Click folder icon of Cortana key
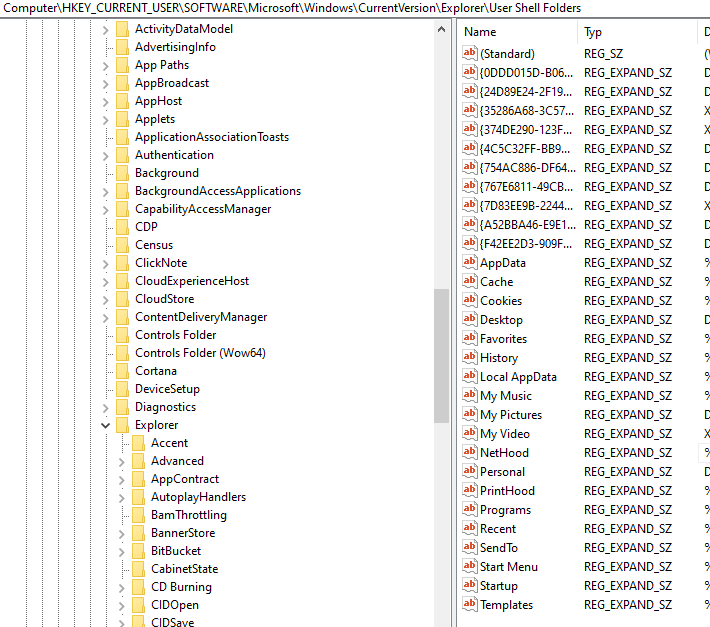Viewport: 710px width, 627px height. [x=122, y=371]
